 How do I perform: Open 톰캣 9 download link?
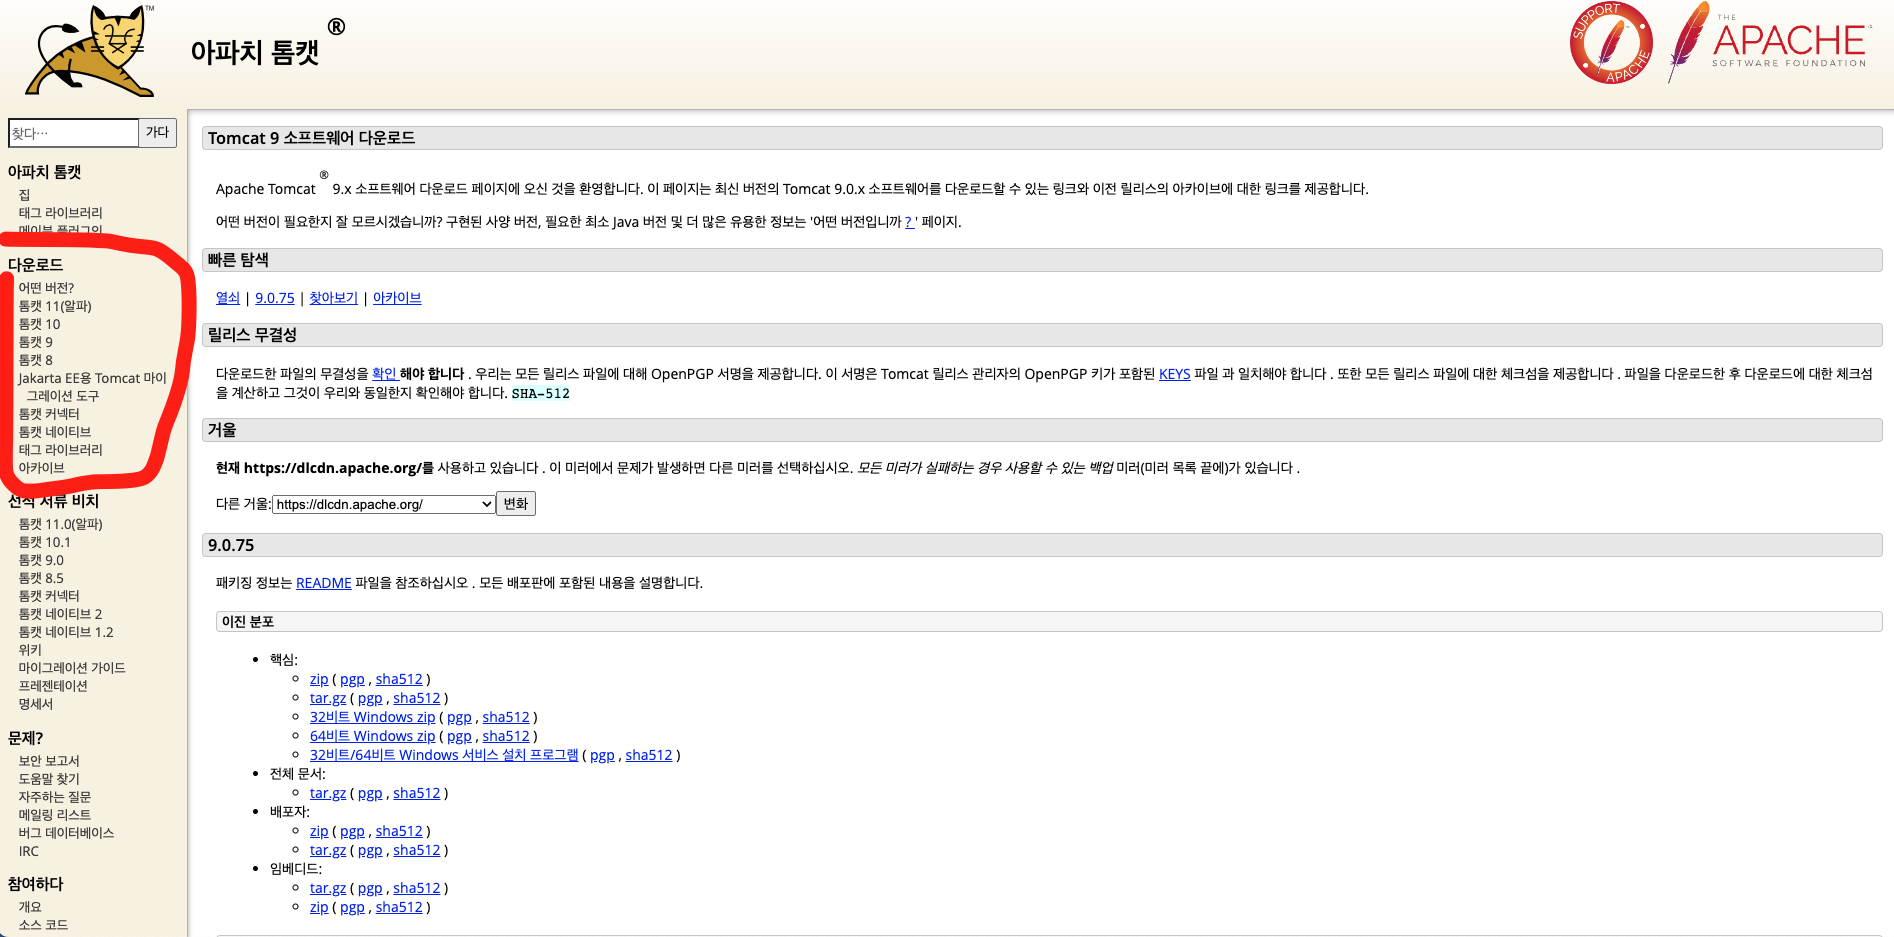(35, 342)
